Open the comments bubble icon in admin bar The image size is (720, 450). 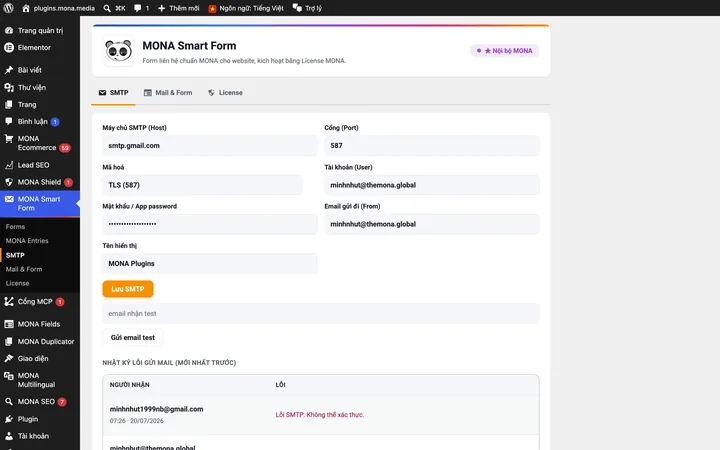[x=137, y=8]
